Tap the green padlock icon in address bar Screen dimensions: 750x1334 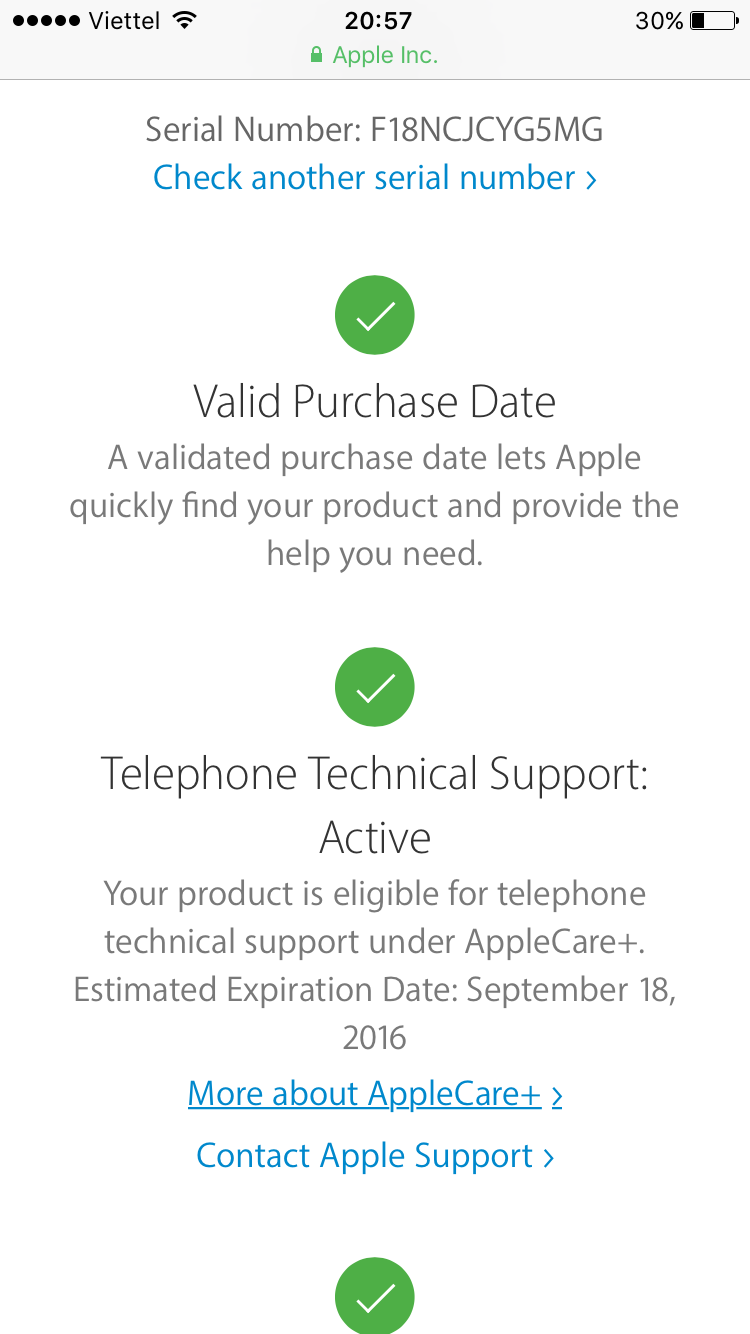click(x=317, y=56)
